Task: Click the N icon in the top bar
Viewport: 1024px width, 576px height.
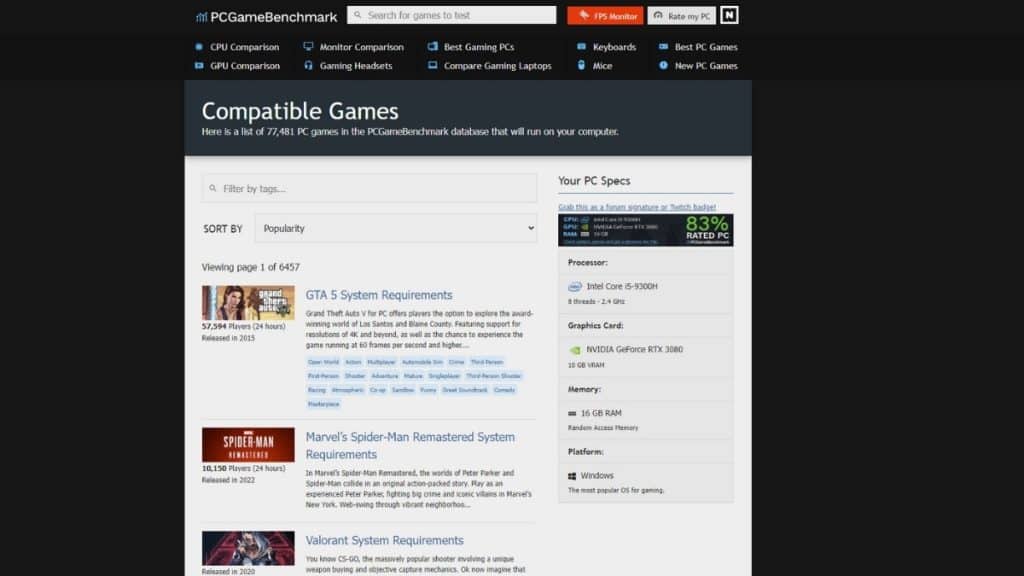Action: click(x=729, y=15)
